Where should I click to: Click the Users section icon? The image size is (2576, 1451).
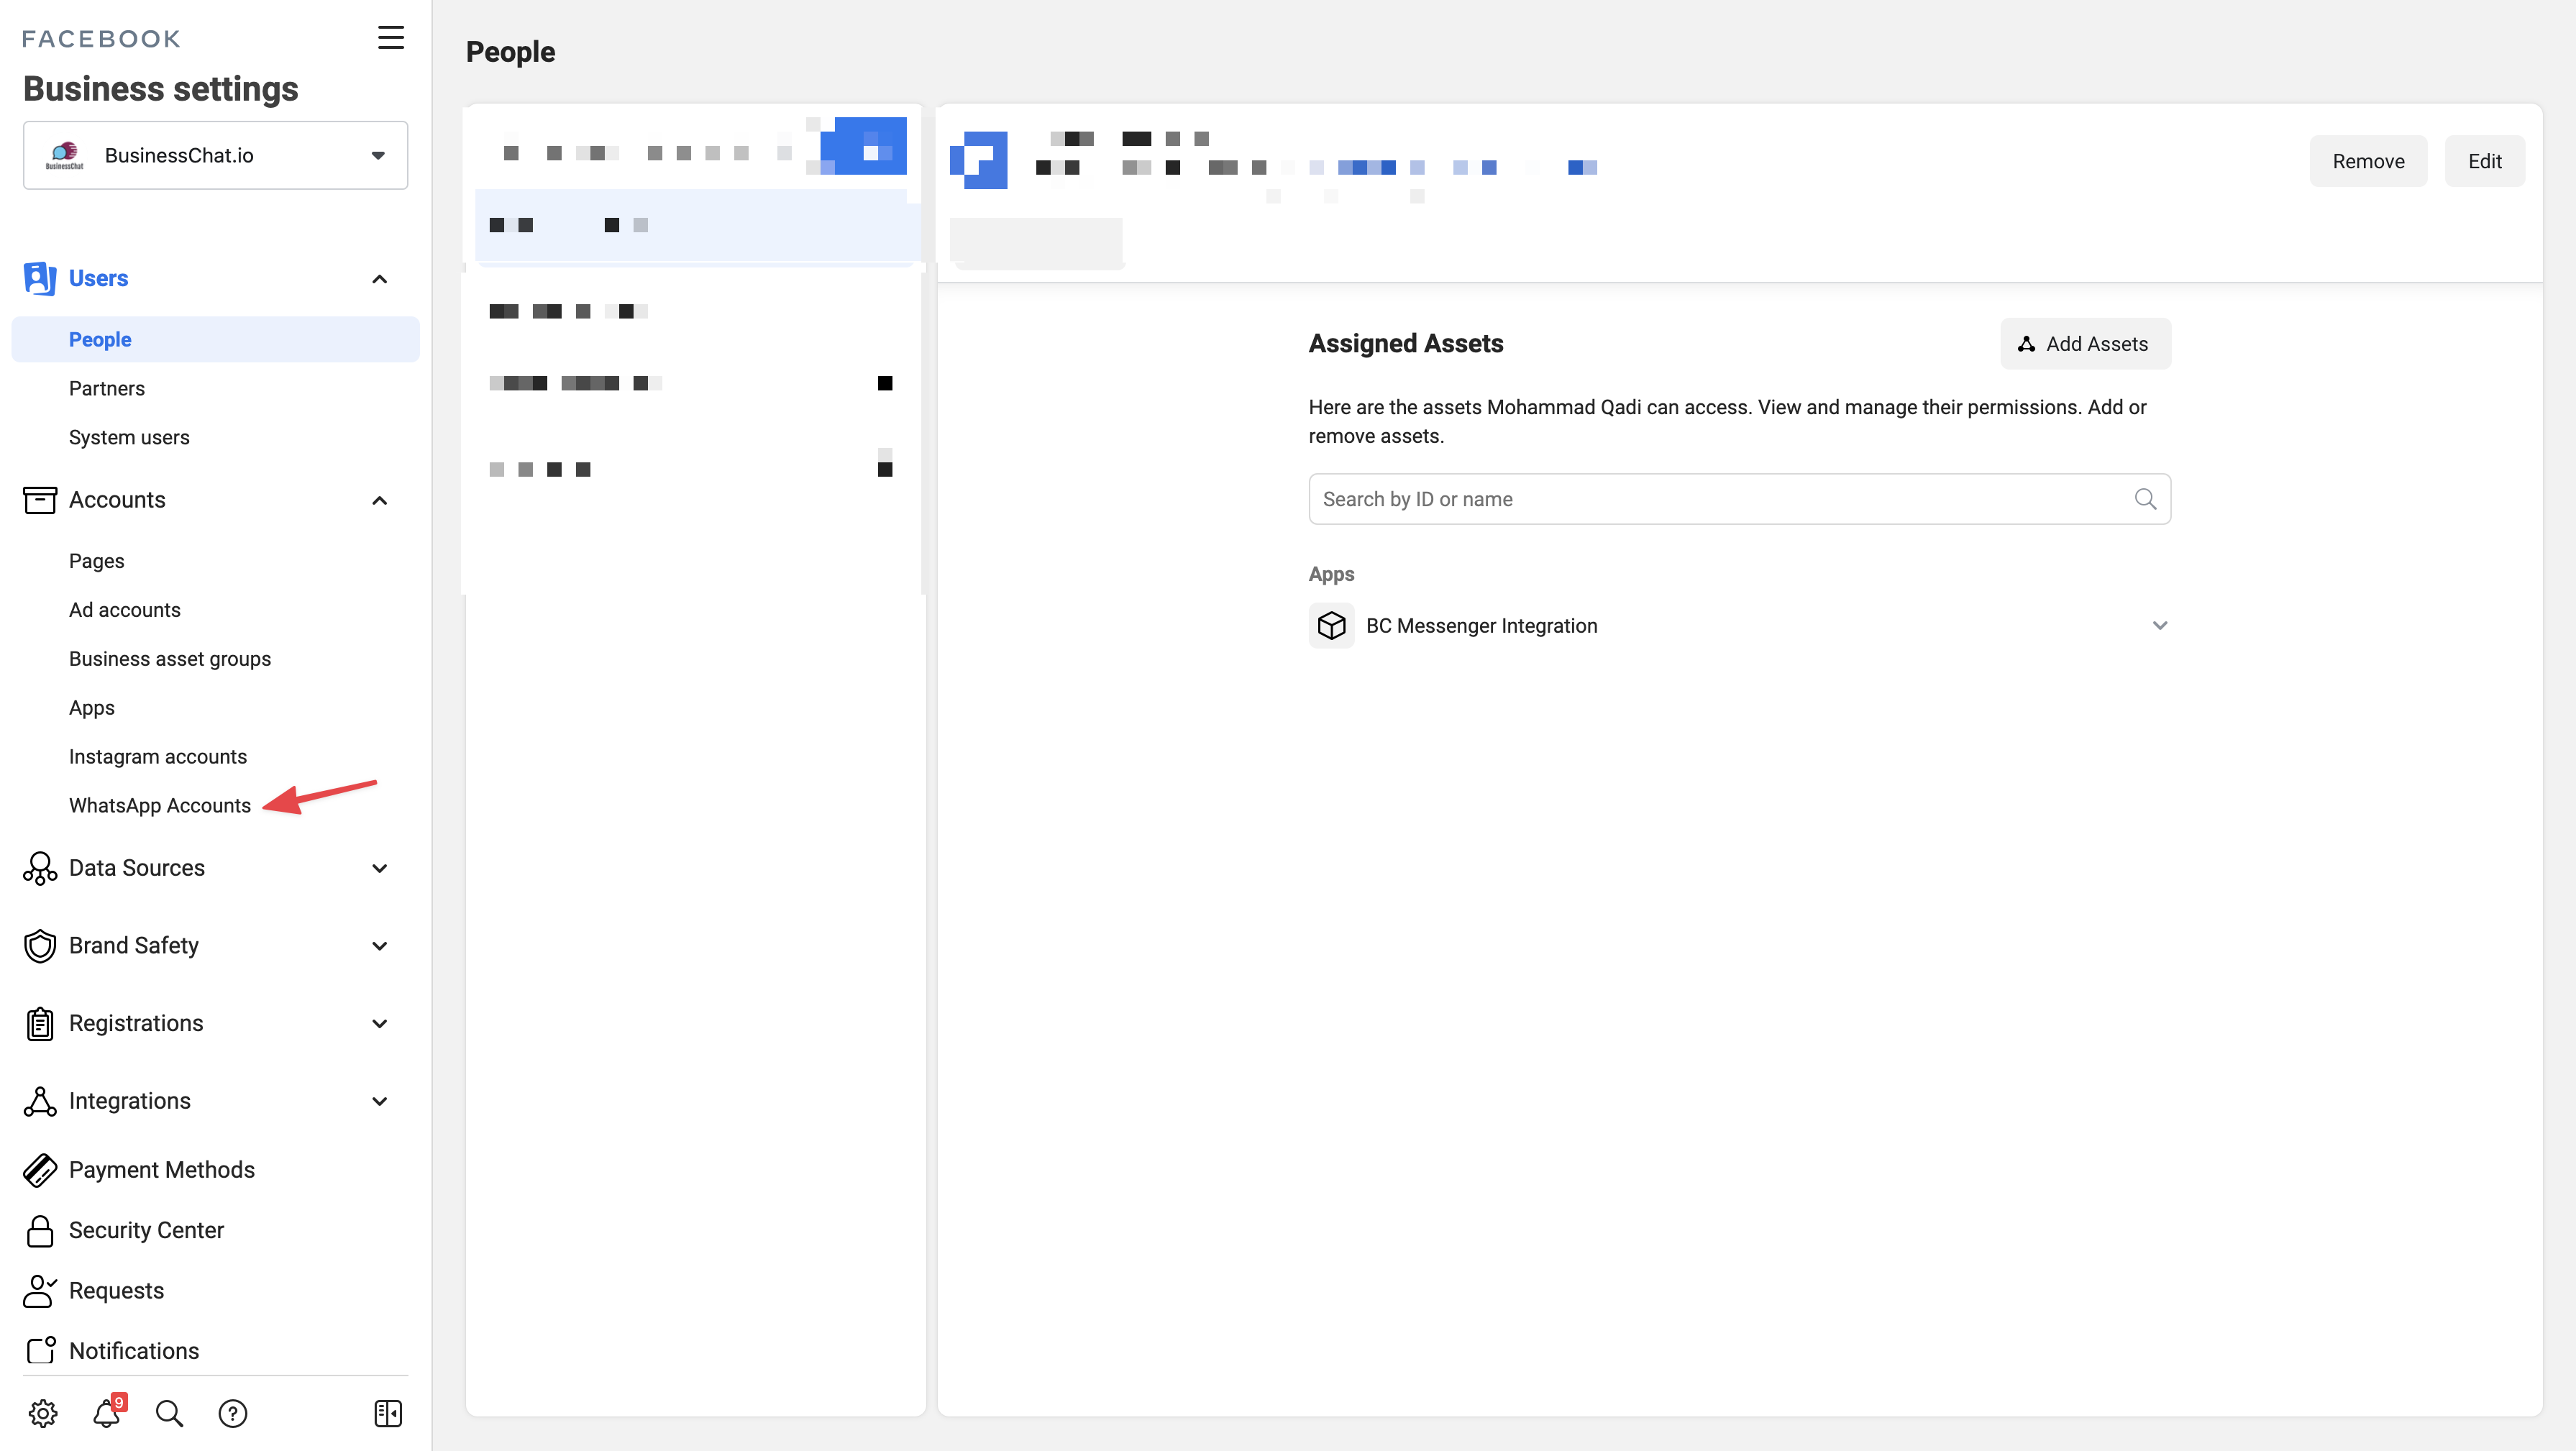point(40,278)
